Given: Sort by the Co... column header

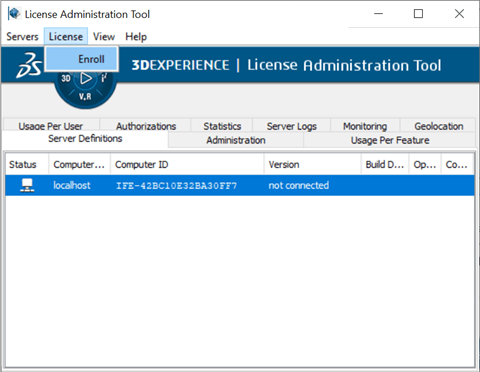Looking at the screenshot, I should 457,164.
